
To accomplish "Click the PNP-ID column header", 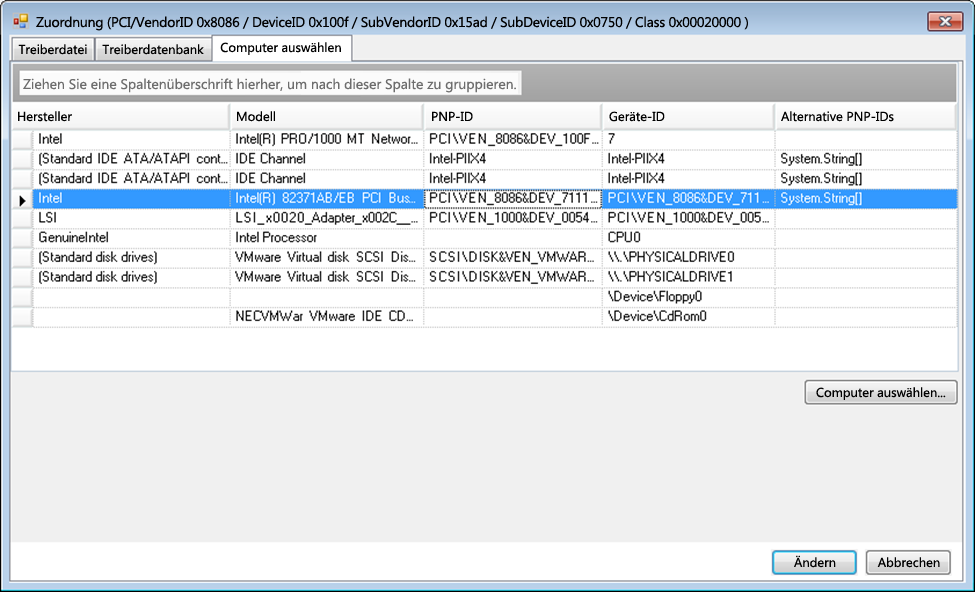I will (x=511, y=117).
